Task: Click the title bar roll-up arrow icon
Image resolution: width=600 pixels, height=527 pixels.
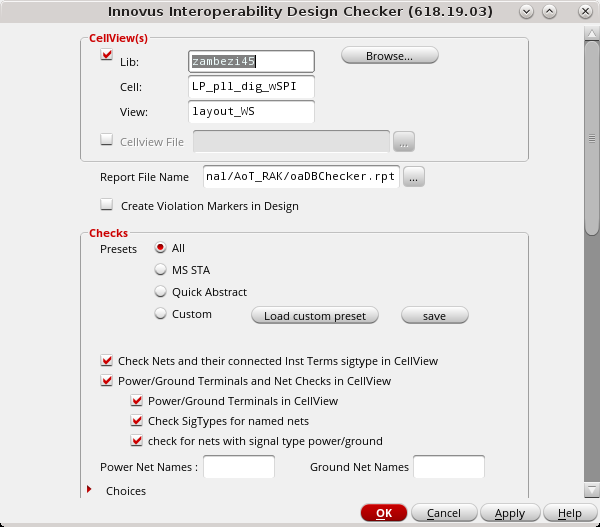Action: pos(549,11)
